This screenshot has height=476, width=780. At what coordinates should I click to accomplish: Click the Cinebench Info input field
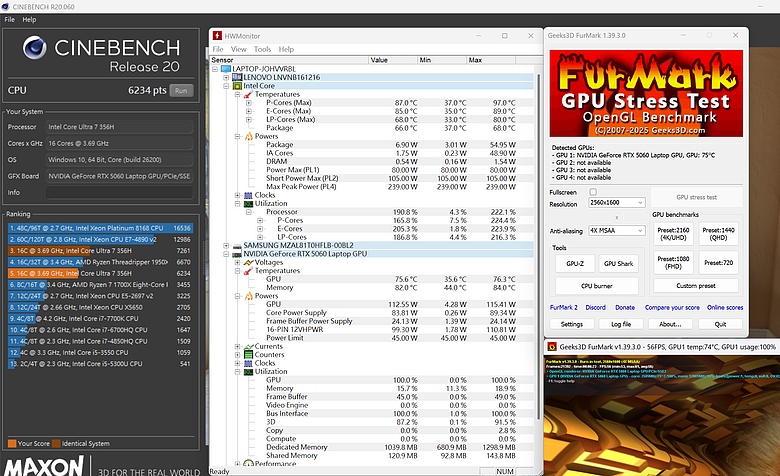point(119,192)
